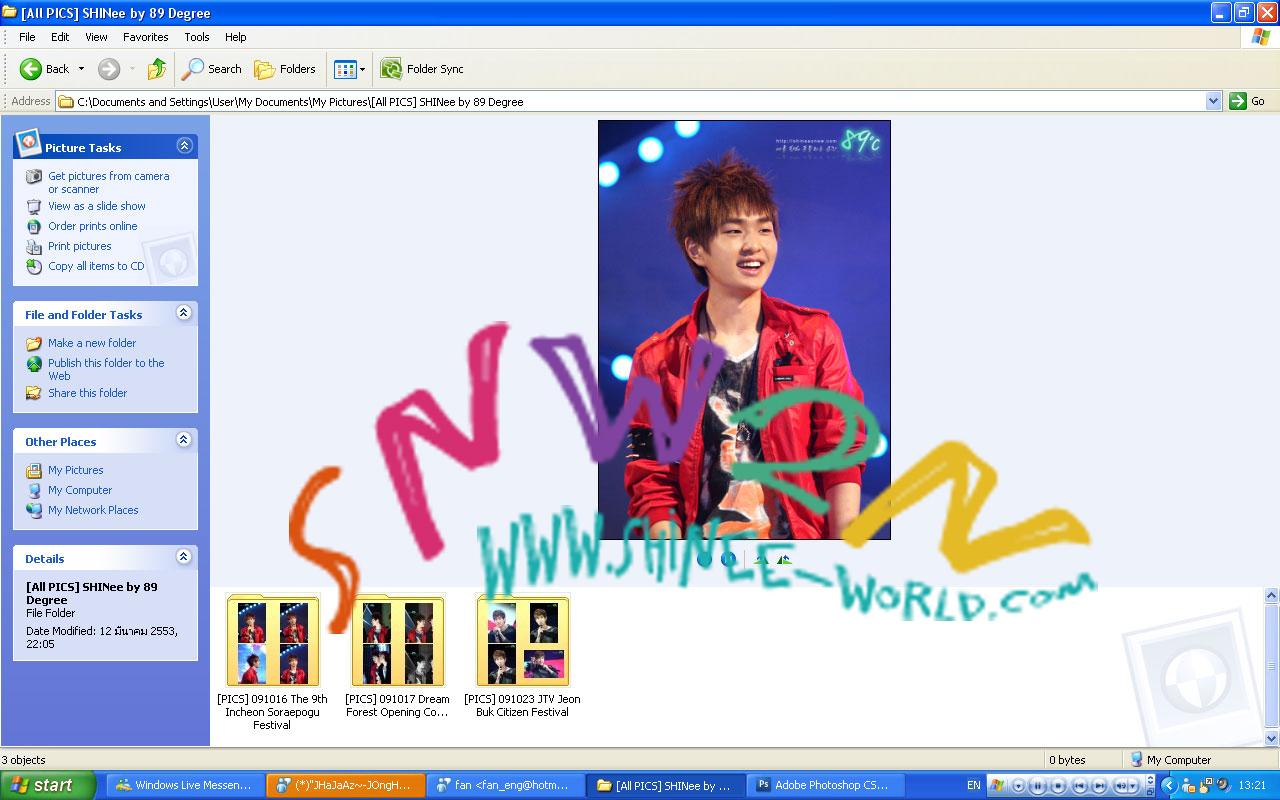
Task: Toggle the Folders pane button
Action: (x=285, y=69)
